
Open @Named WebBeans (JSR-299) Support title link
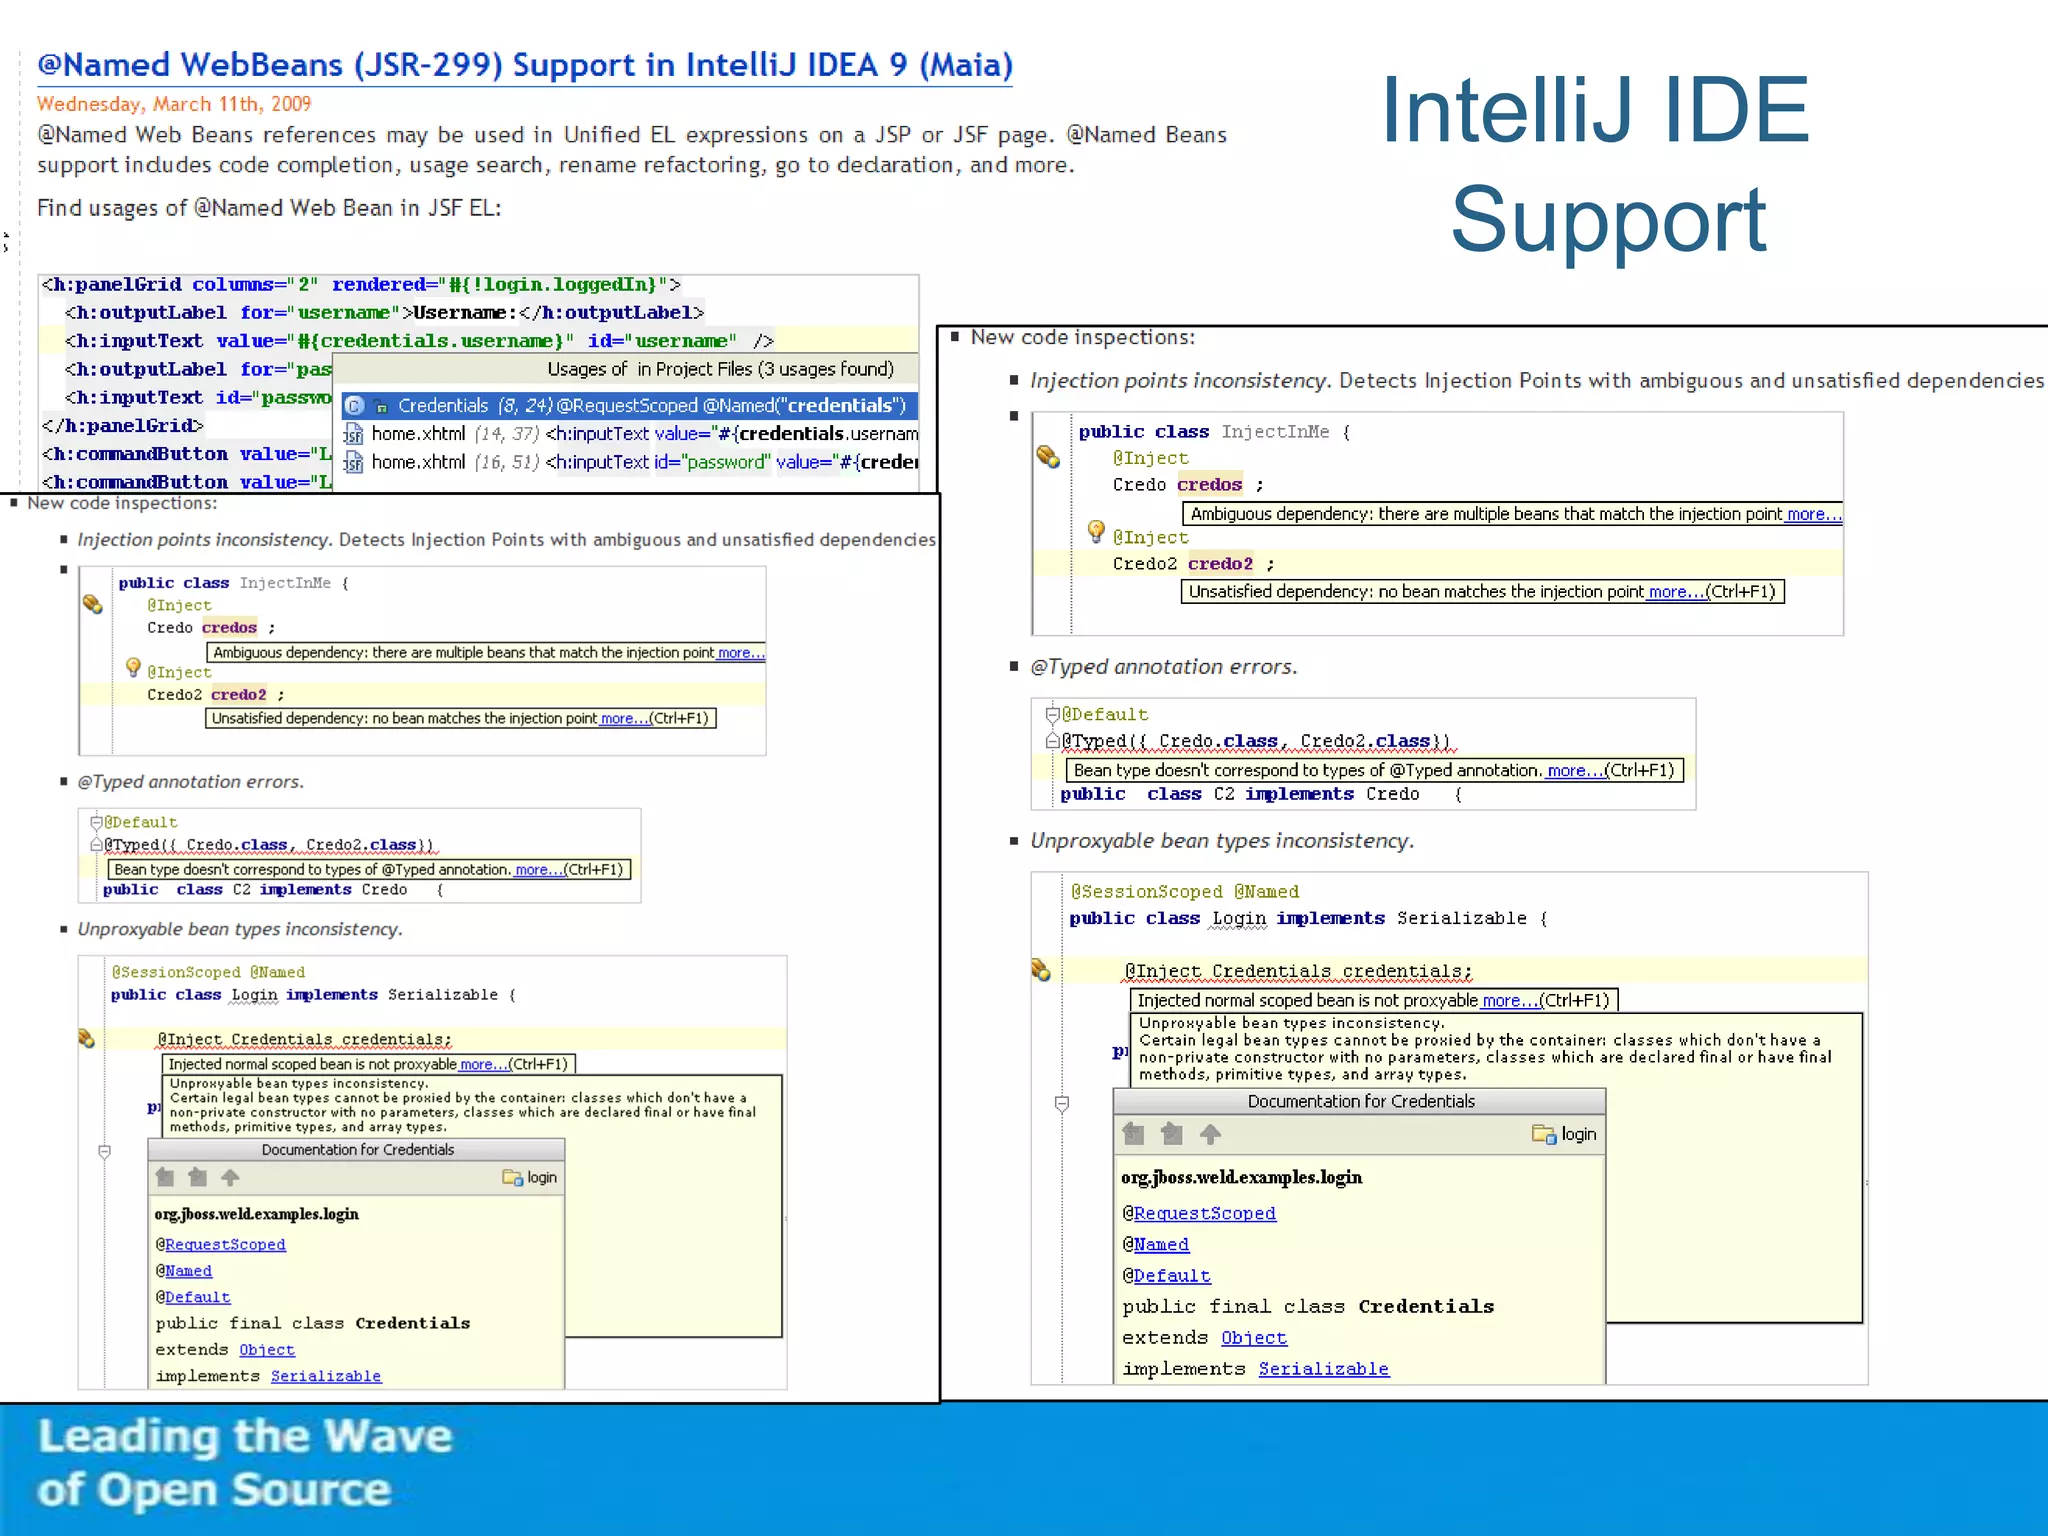pyautogui.click(x=524, y=66)
